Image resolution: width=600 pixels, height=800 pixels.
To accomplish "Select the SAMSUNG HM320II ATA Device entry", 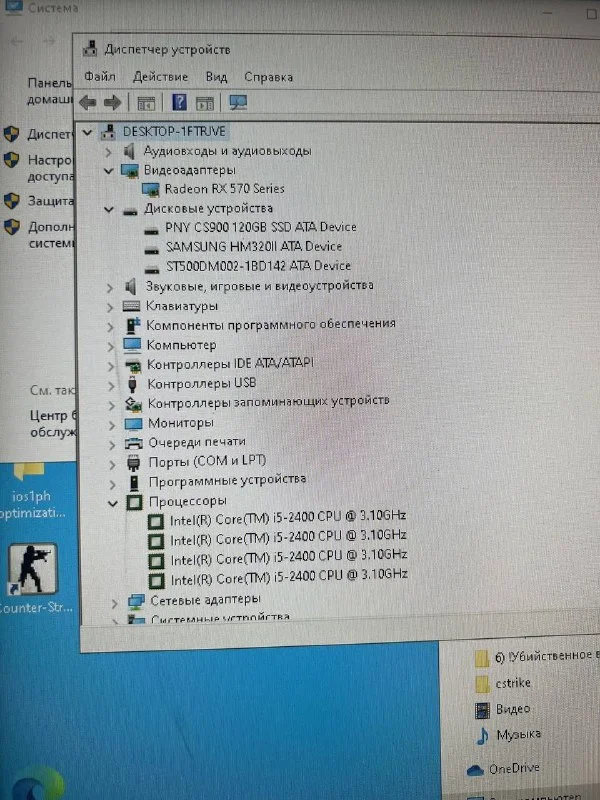I will 254,246.
